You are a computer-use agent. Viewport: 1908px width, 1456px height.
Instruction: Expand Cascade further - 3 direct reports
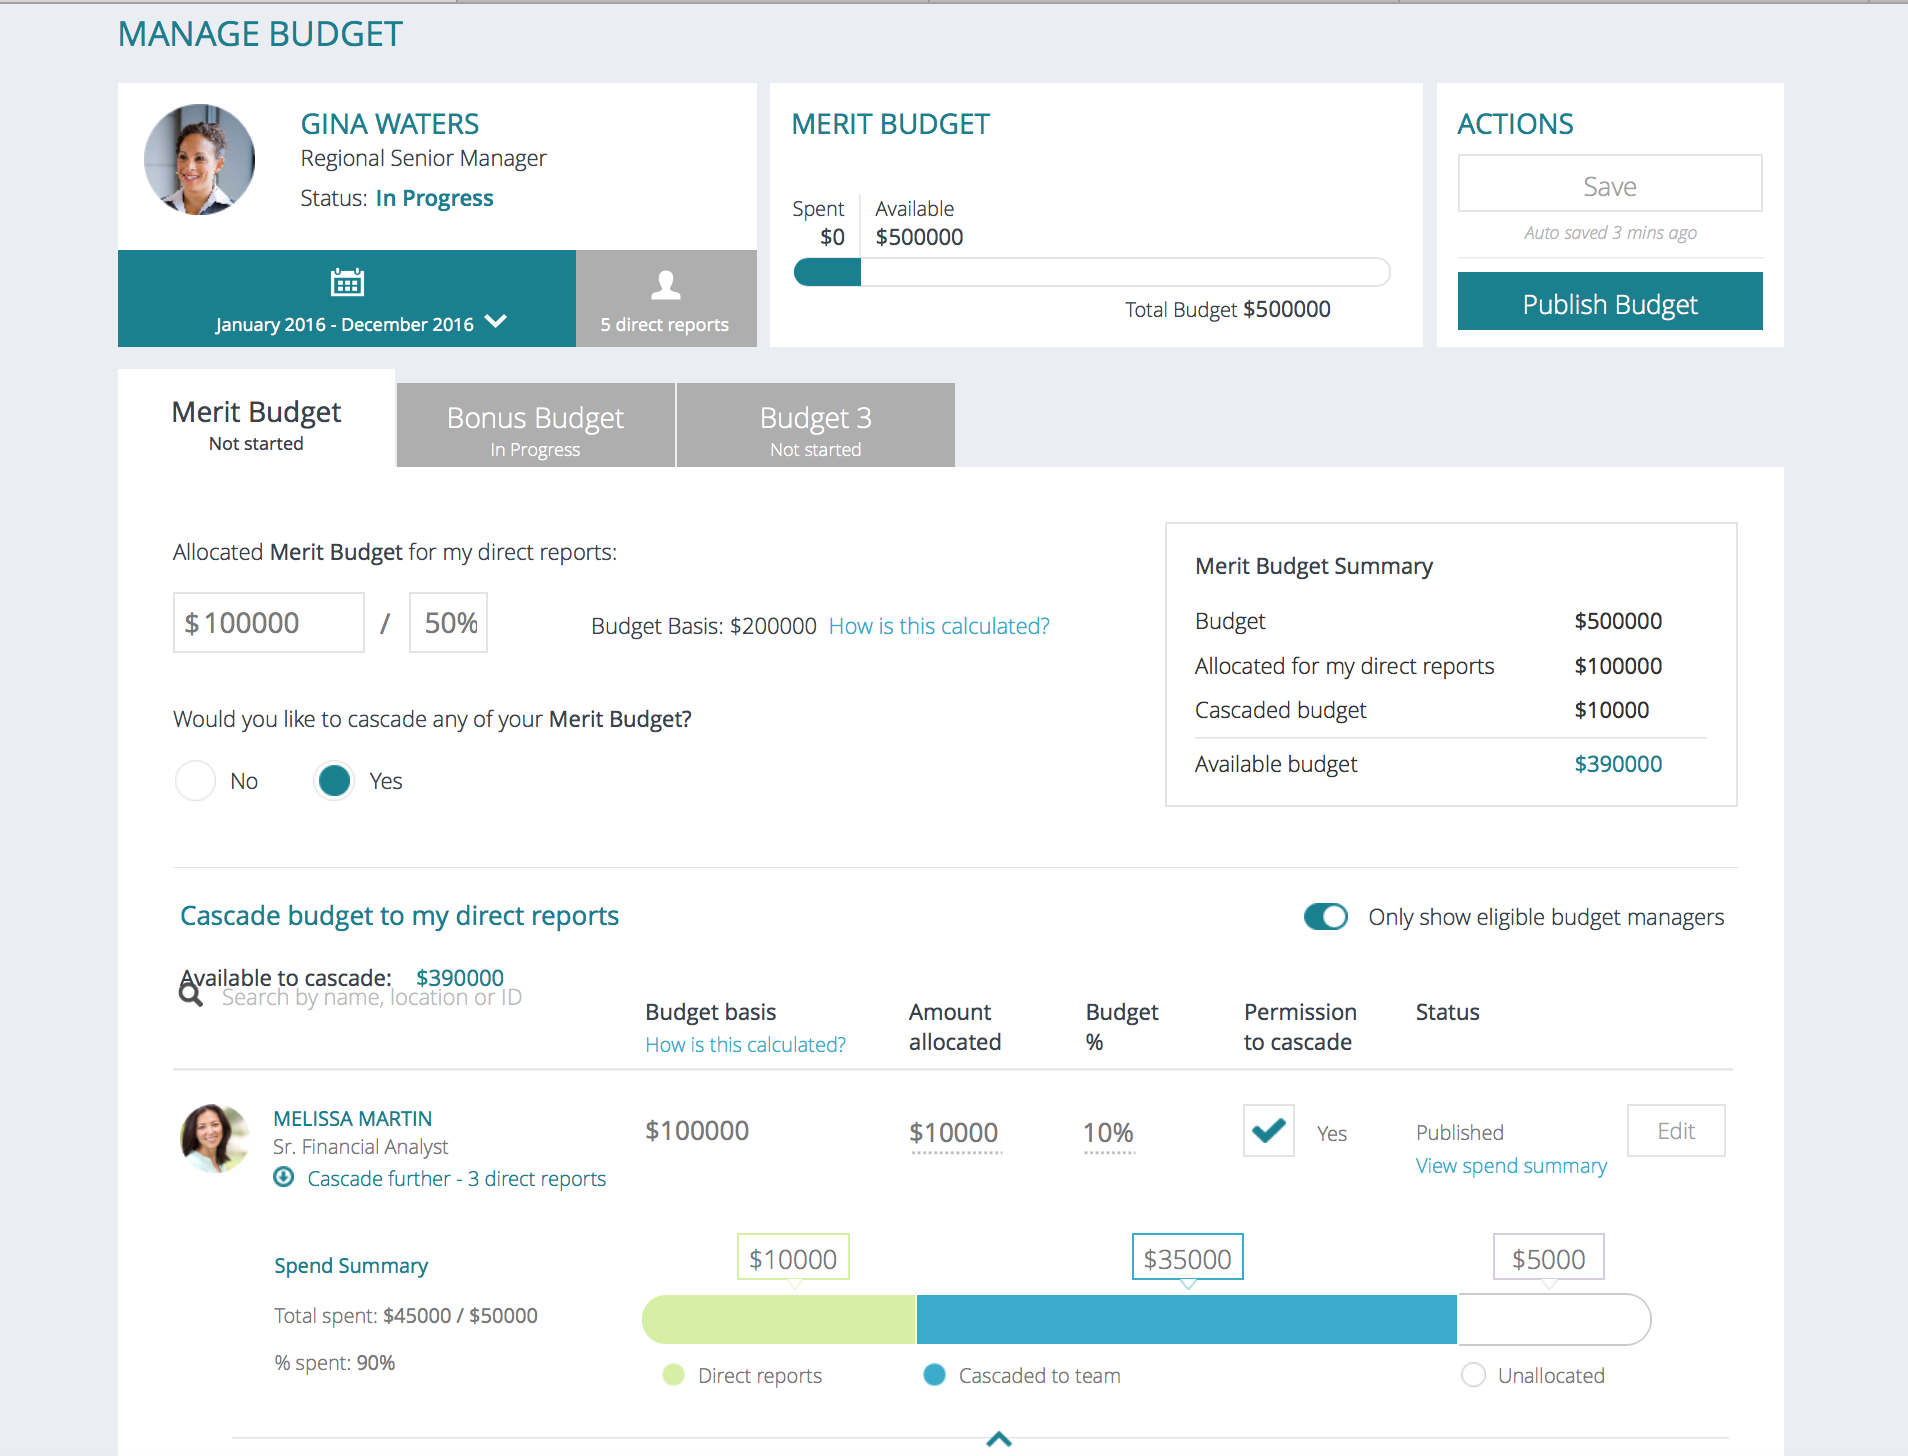pos(455,1178)
